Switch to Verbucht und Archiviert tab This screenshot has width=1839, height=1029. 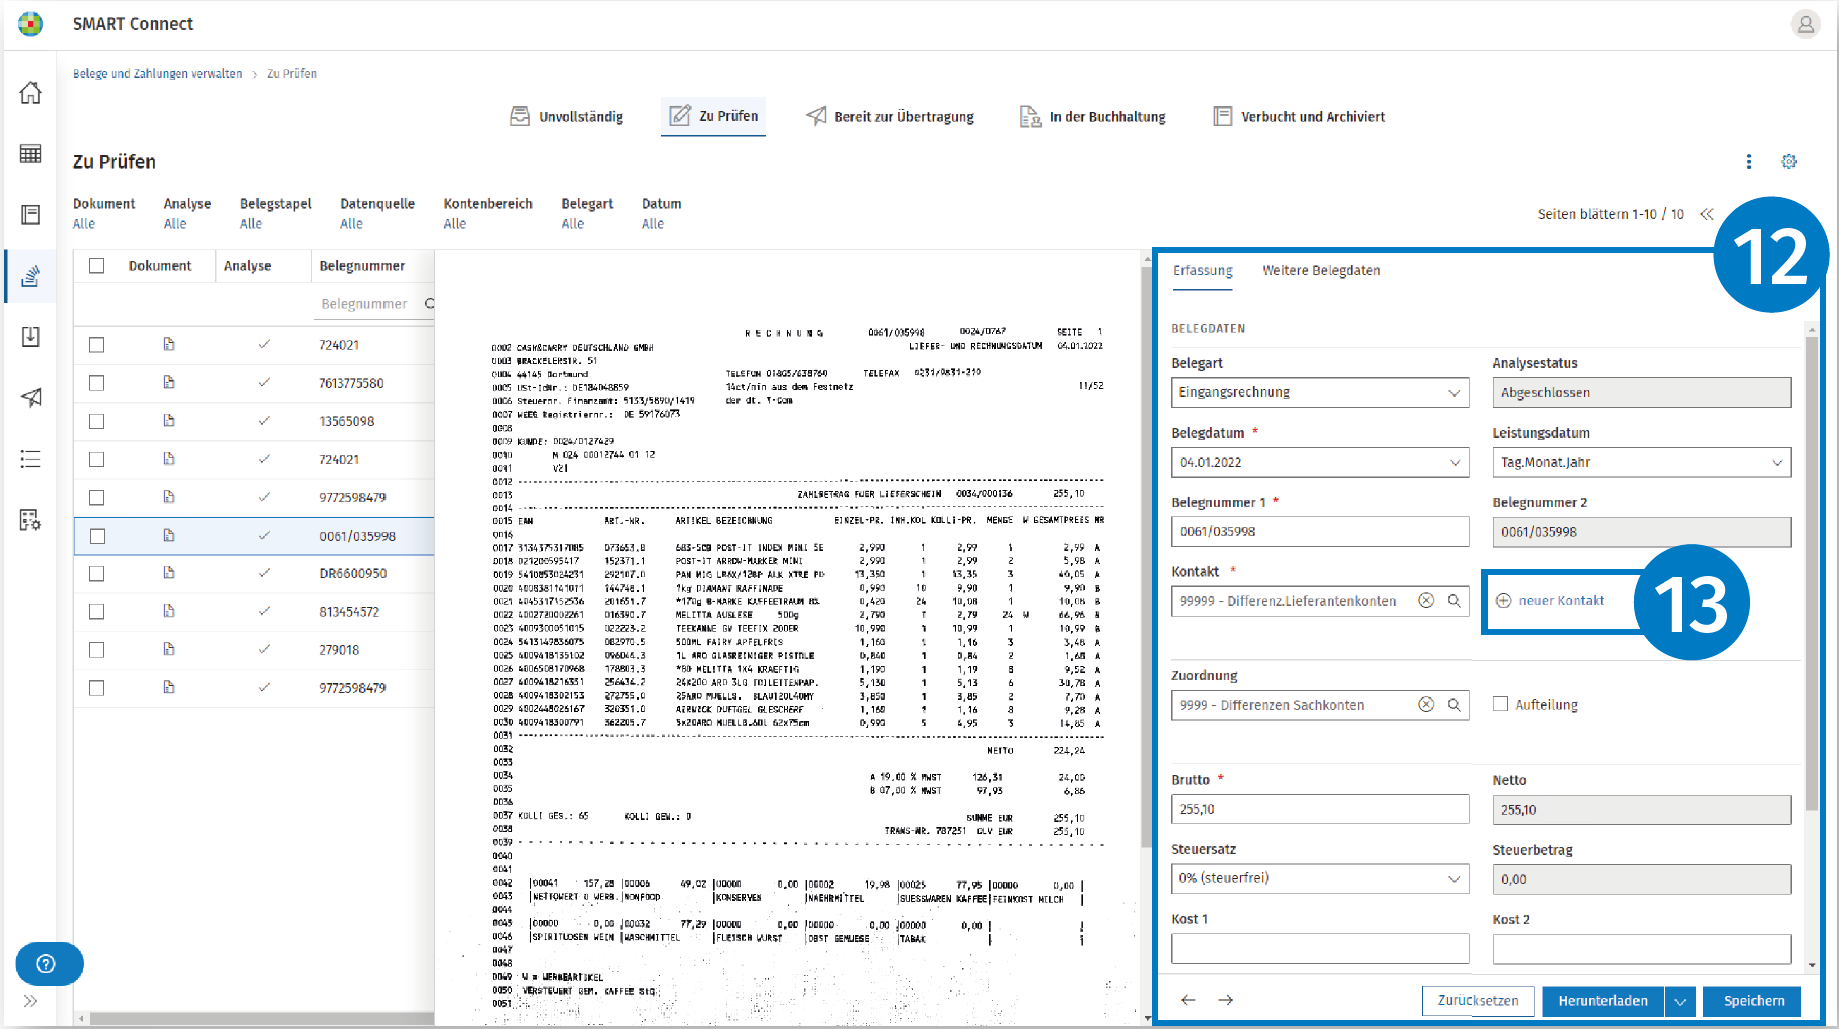1299,116
